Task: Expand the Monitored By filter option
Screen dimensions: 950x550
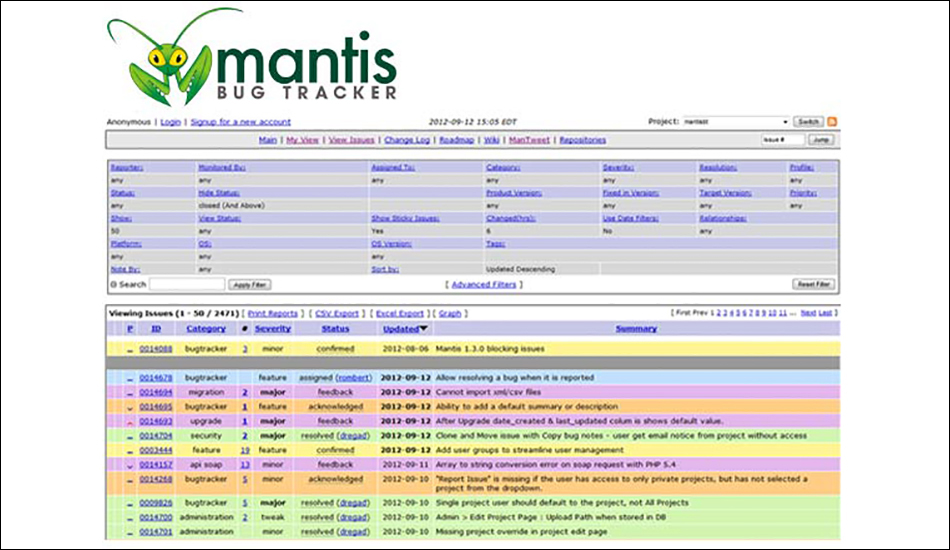Action: coord(222,167)
